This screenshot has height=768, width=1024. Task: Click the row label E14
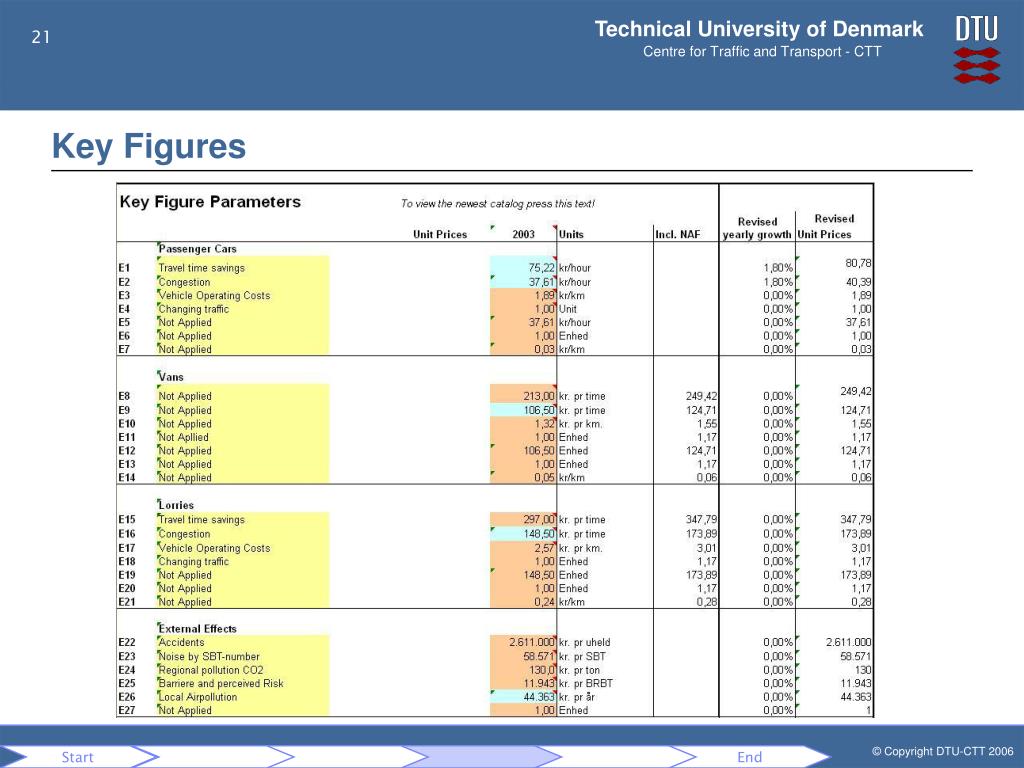coord(127,477)
